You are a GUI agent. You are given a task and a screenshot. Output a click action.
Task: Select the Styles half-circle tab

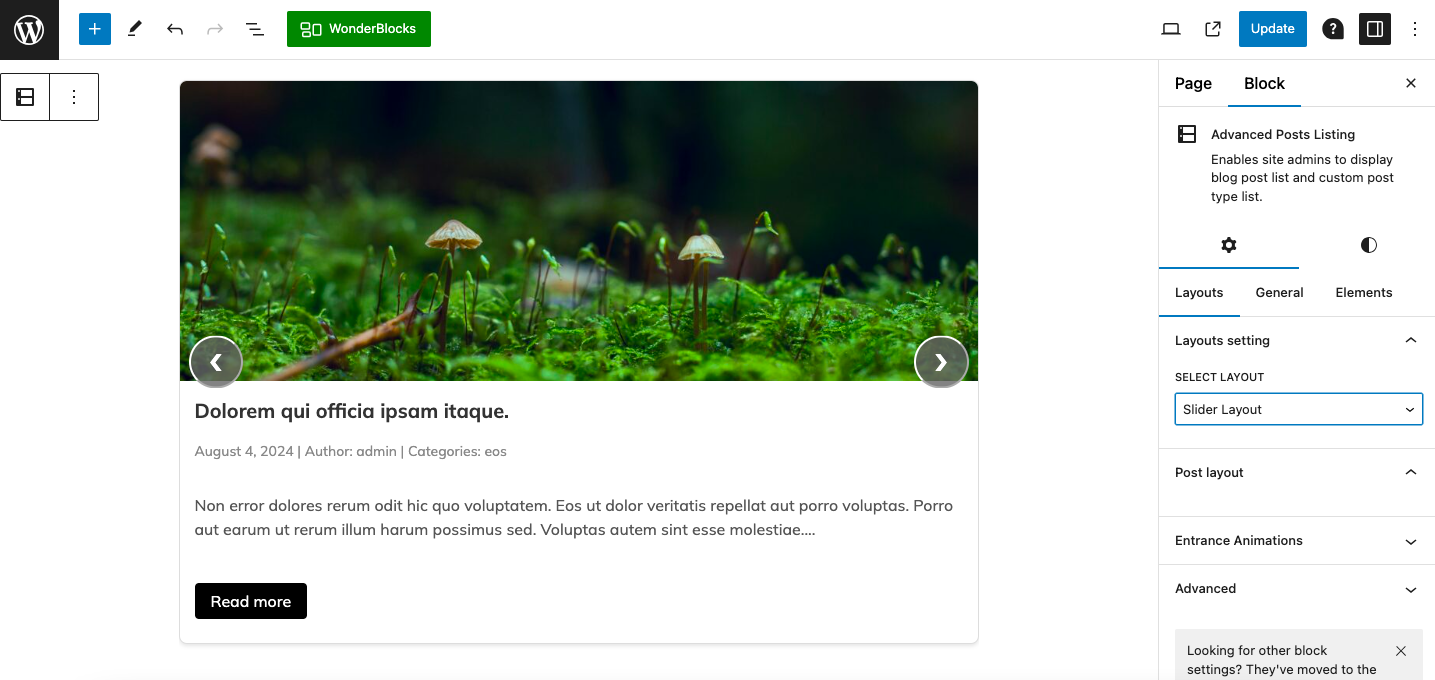coord(1369,245)
